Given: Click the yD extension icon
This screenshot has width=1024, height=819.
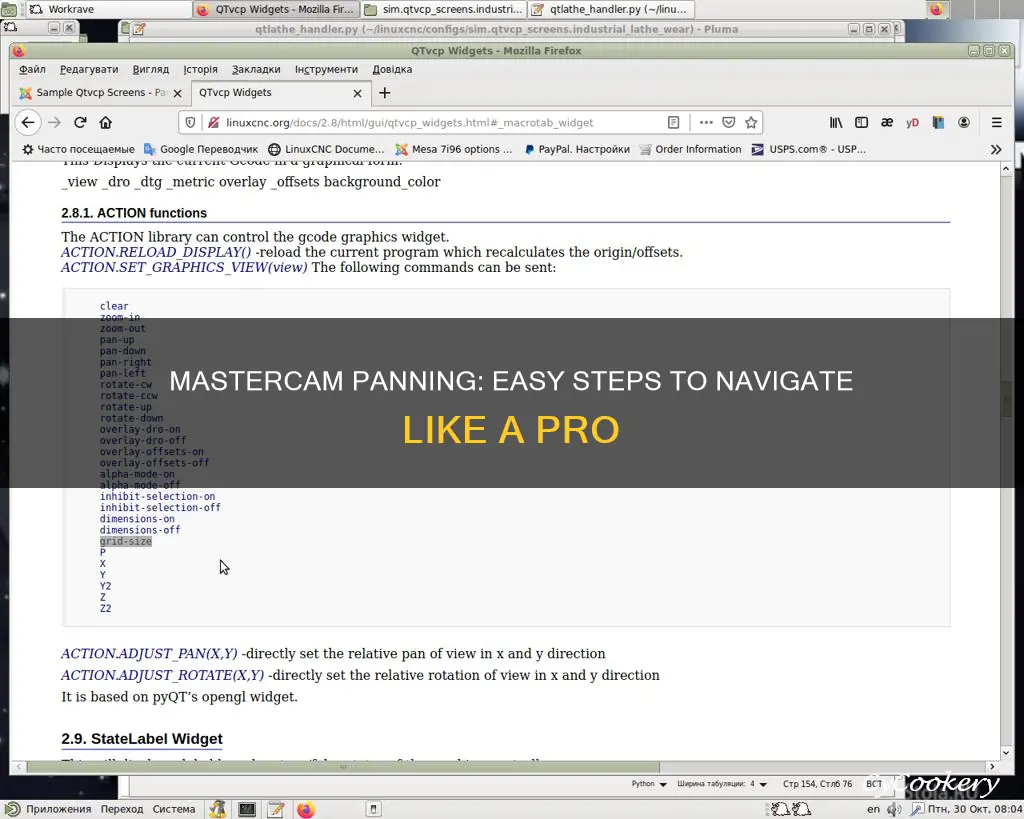Looking at the screenshot, I should click(x=912, y=122).
